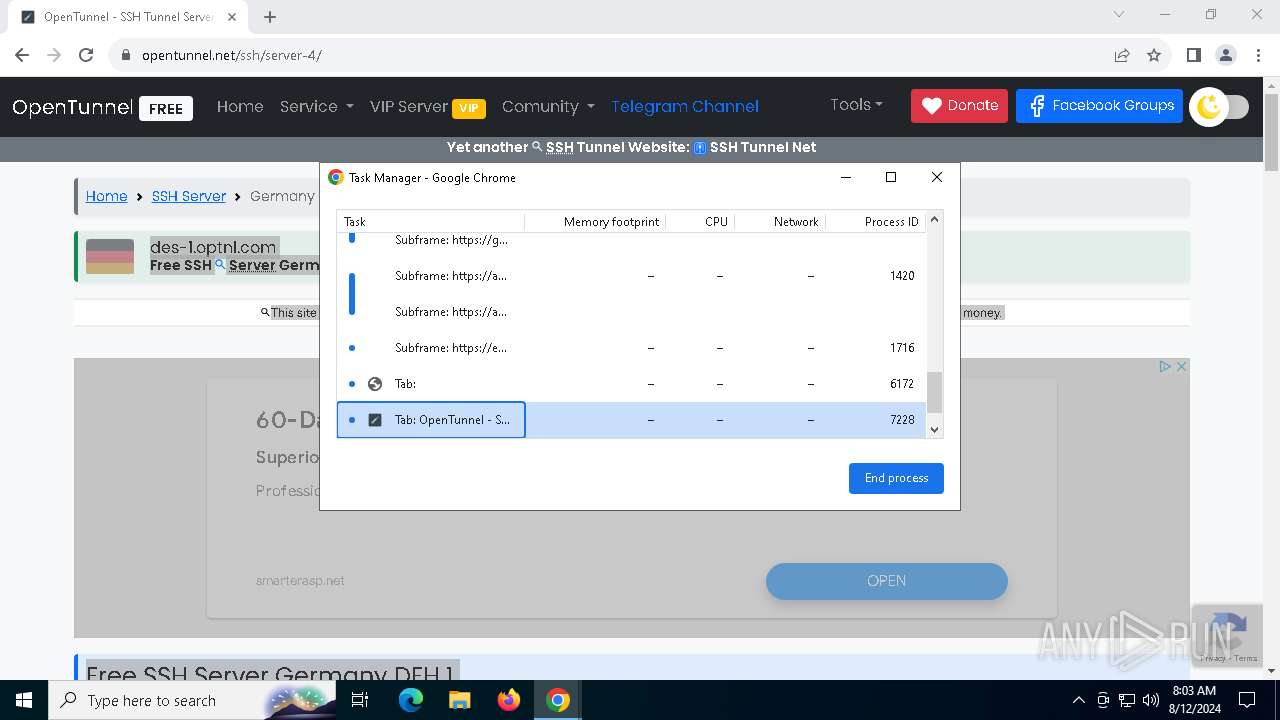Click the Task Manager scrollbar thumb
The height and width of the screenshot is (720, 1280).
(935, 392)
